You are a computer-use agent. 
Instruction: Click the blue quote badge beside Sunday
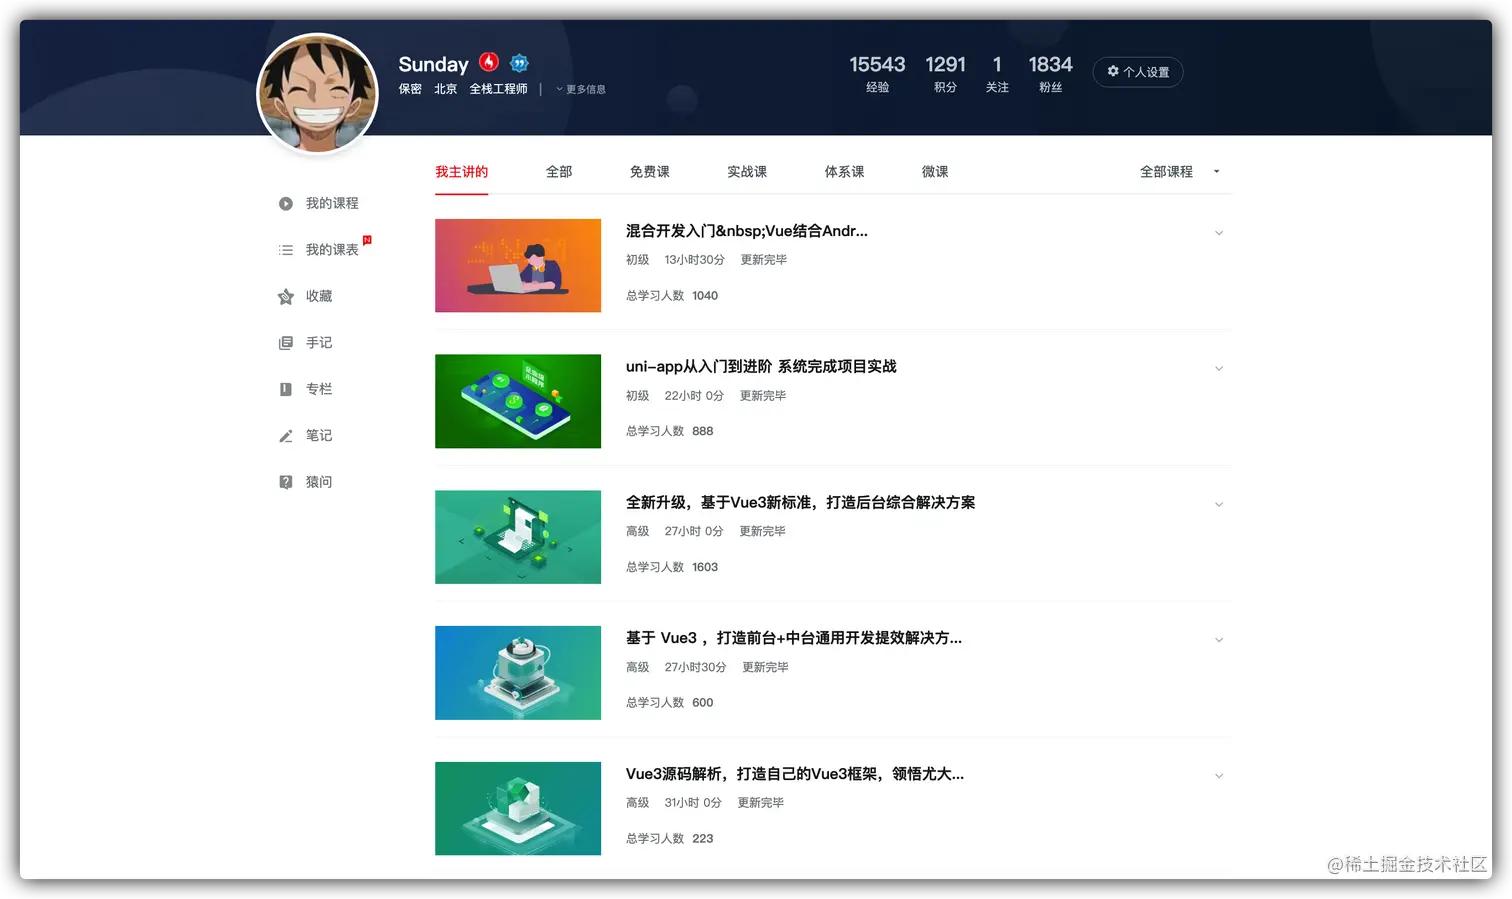(519, 62)
